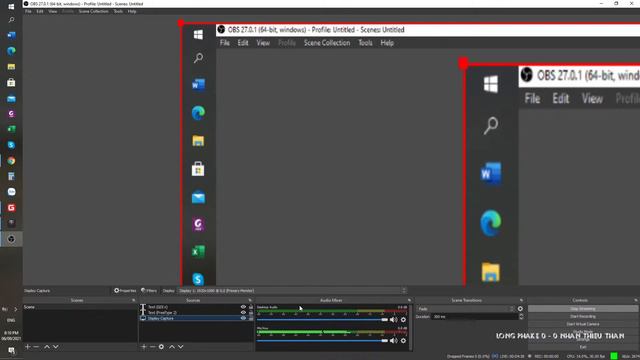Open the Edit menu in OBS
The image size is (640, 360).
pyautogui.click(x=40, y=11)
